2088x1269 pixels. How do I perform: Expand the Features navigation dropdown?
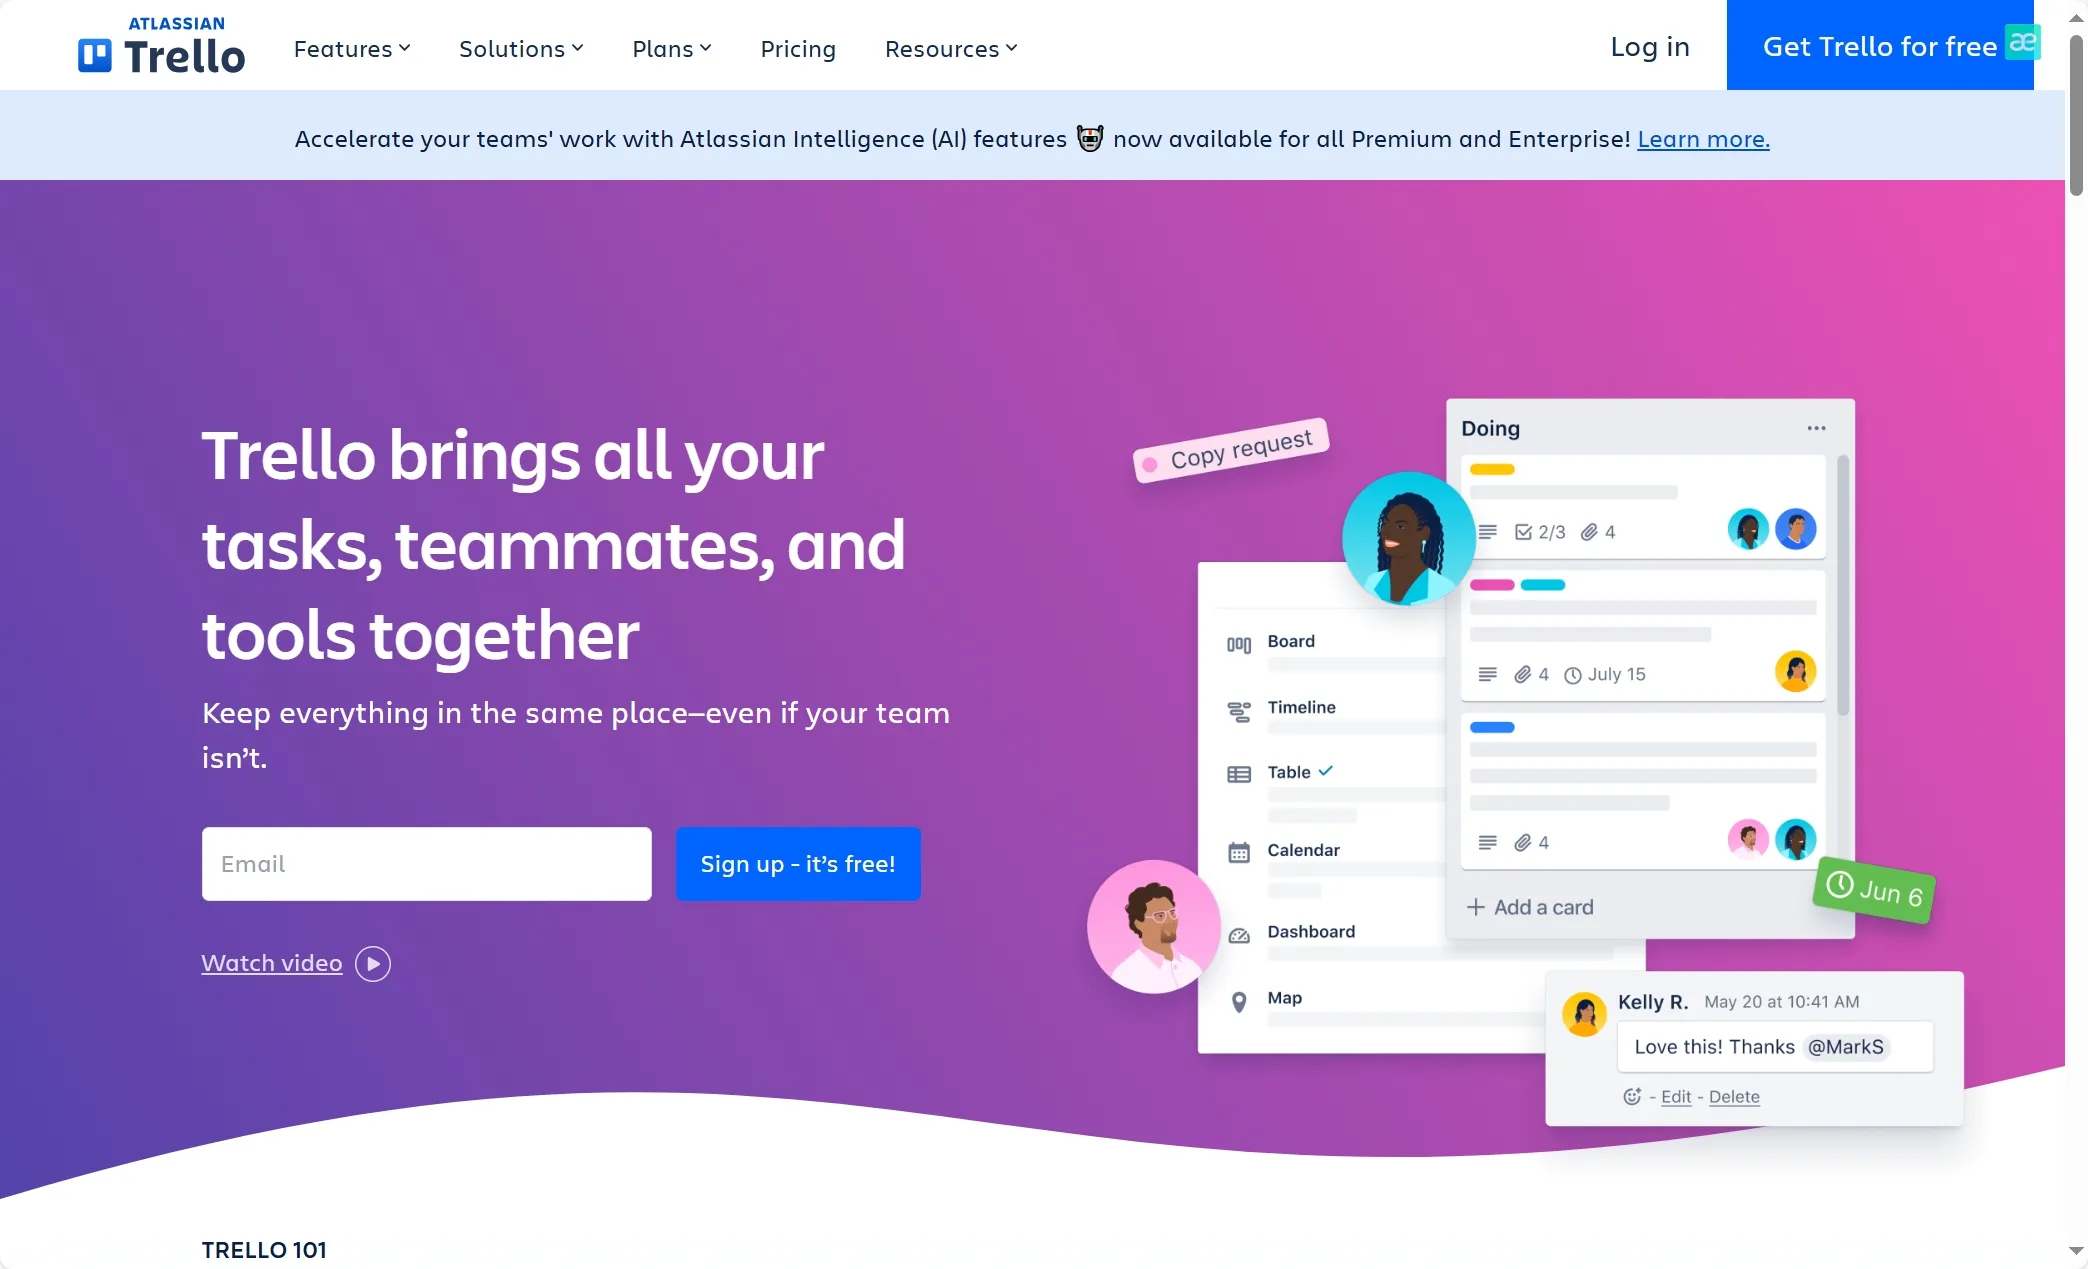tap(350, 48)
